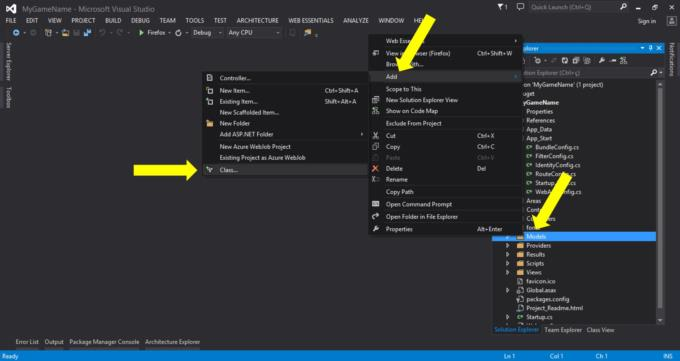Click the Solution Explorer Collapse All icon
This screenshot has height=361, width=680.
tap(575, 61)
